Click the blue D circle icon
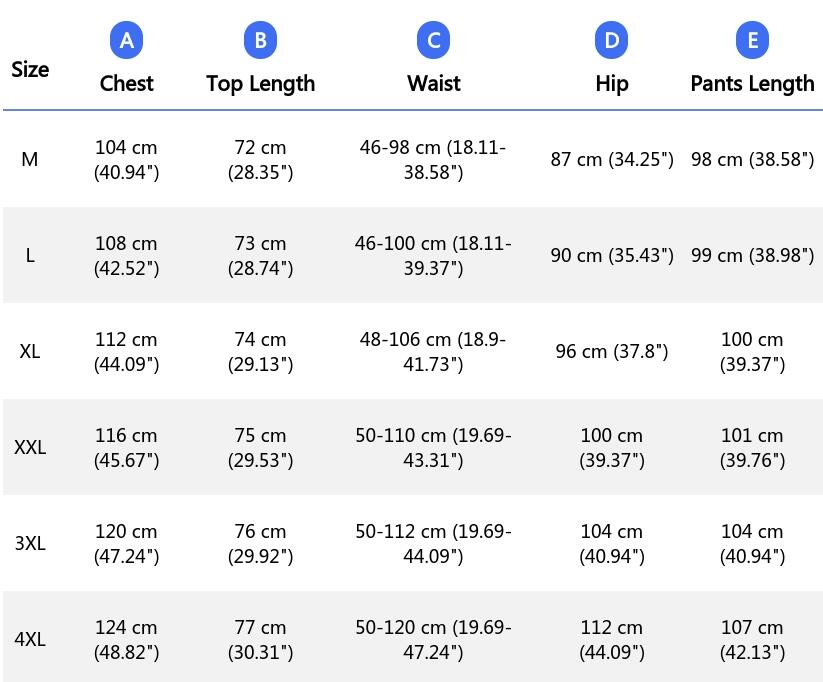 (x=611, y=40)
